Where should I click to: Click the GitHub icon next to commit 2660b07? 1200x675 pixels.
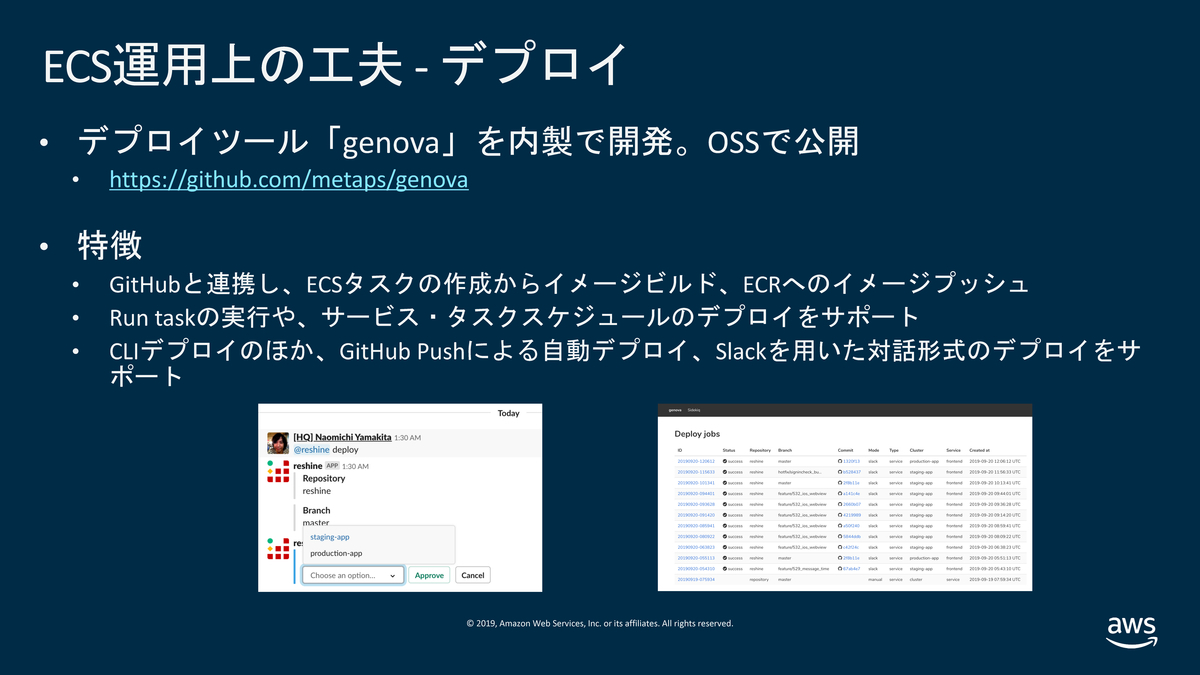(840, 504)
